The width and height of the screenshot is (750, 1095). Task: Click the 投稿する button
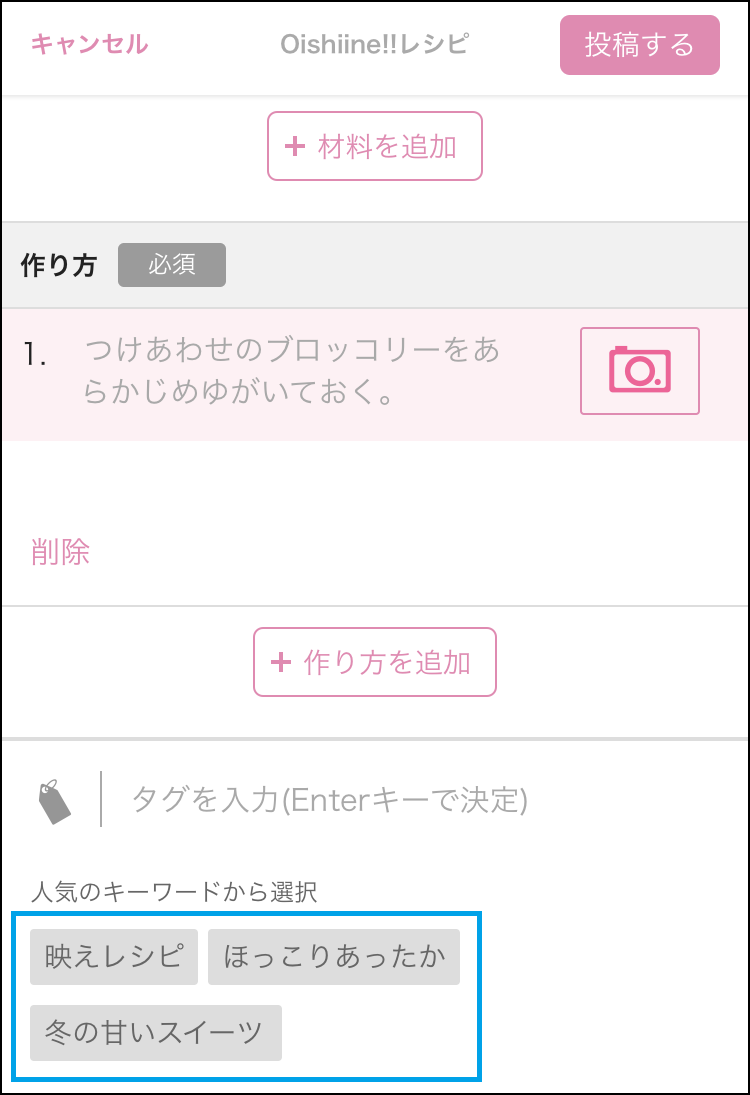[640, 45]
